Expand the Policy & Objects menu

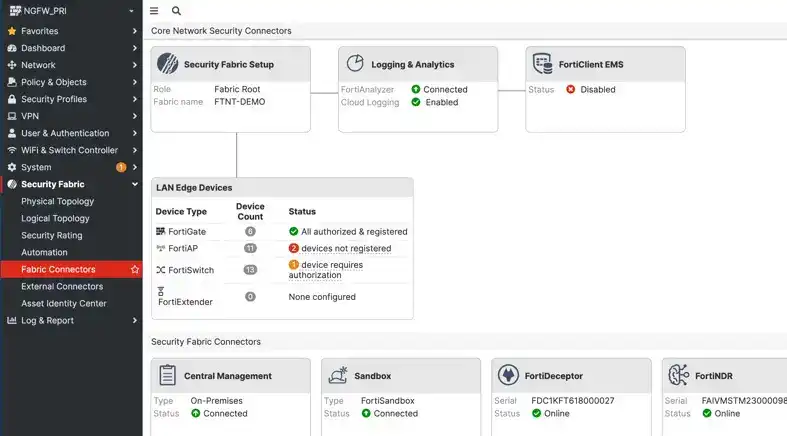(135, 82)
